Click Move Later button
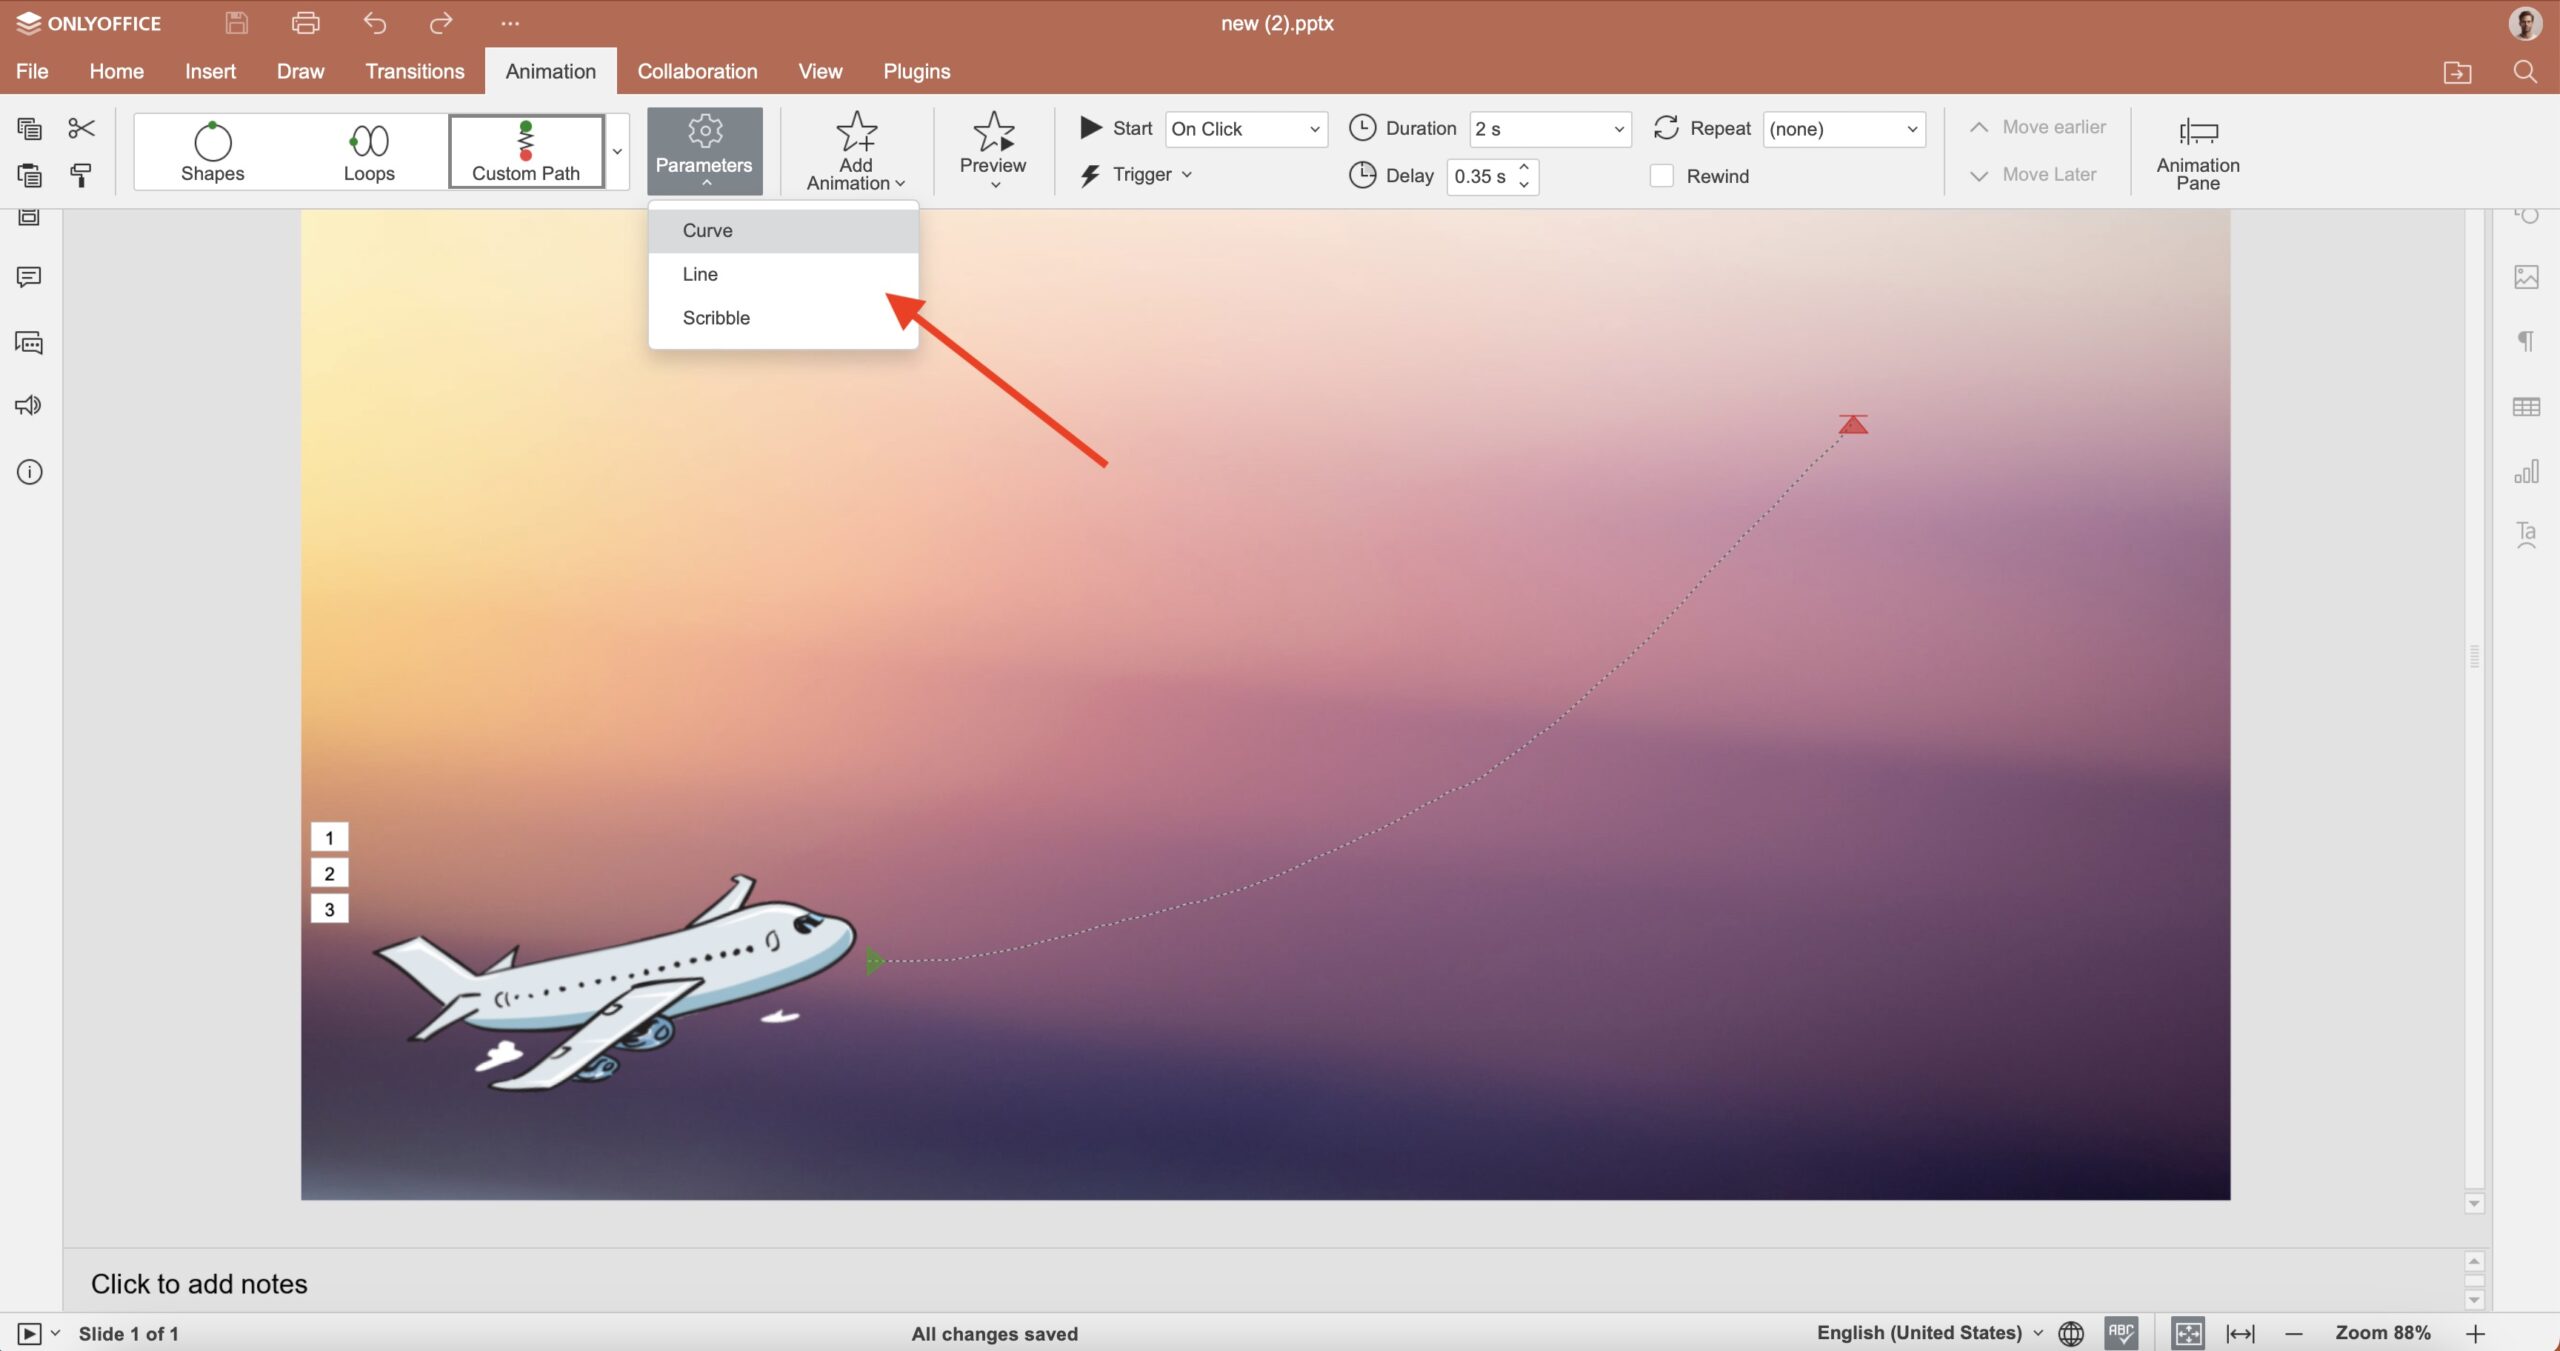The image size is (2560, 1351). coord(2033,175)
